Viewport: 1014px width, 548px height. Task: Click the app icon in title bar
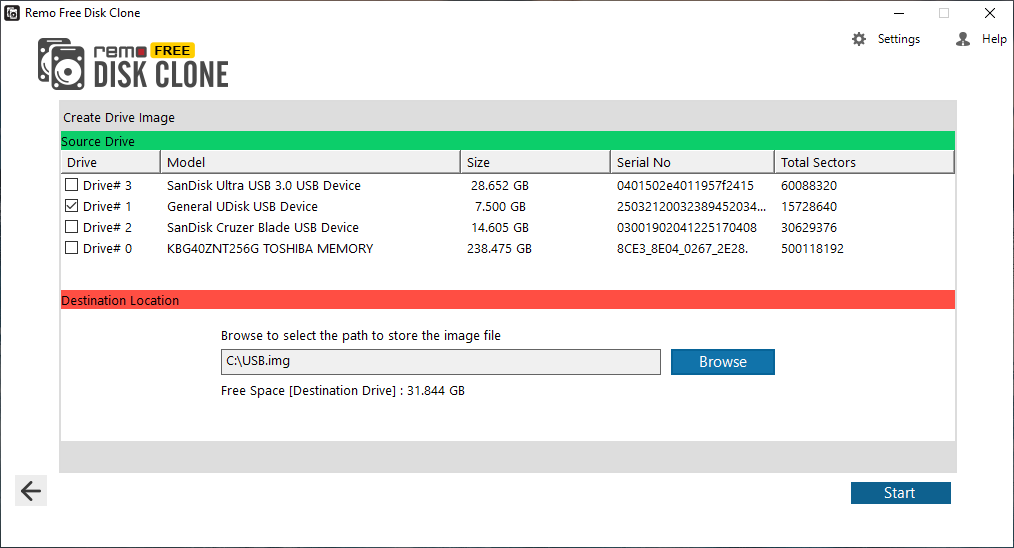(x=12, y=13)
